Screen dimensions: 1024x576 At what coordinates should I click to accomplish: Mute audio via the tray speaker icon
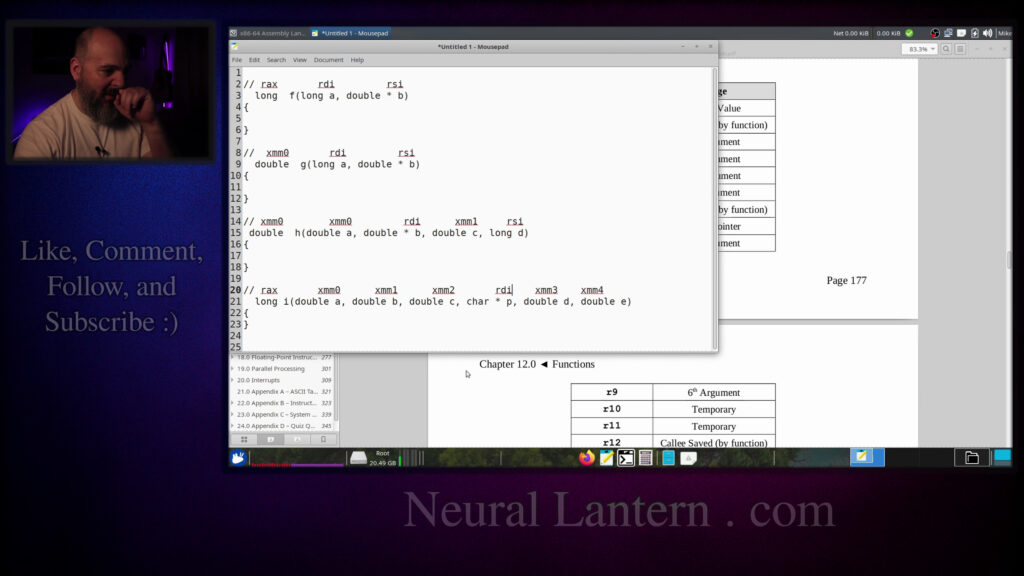pyautogui.click(x=987, y=32)
